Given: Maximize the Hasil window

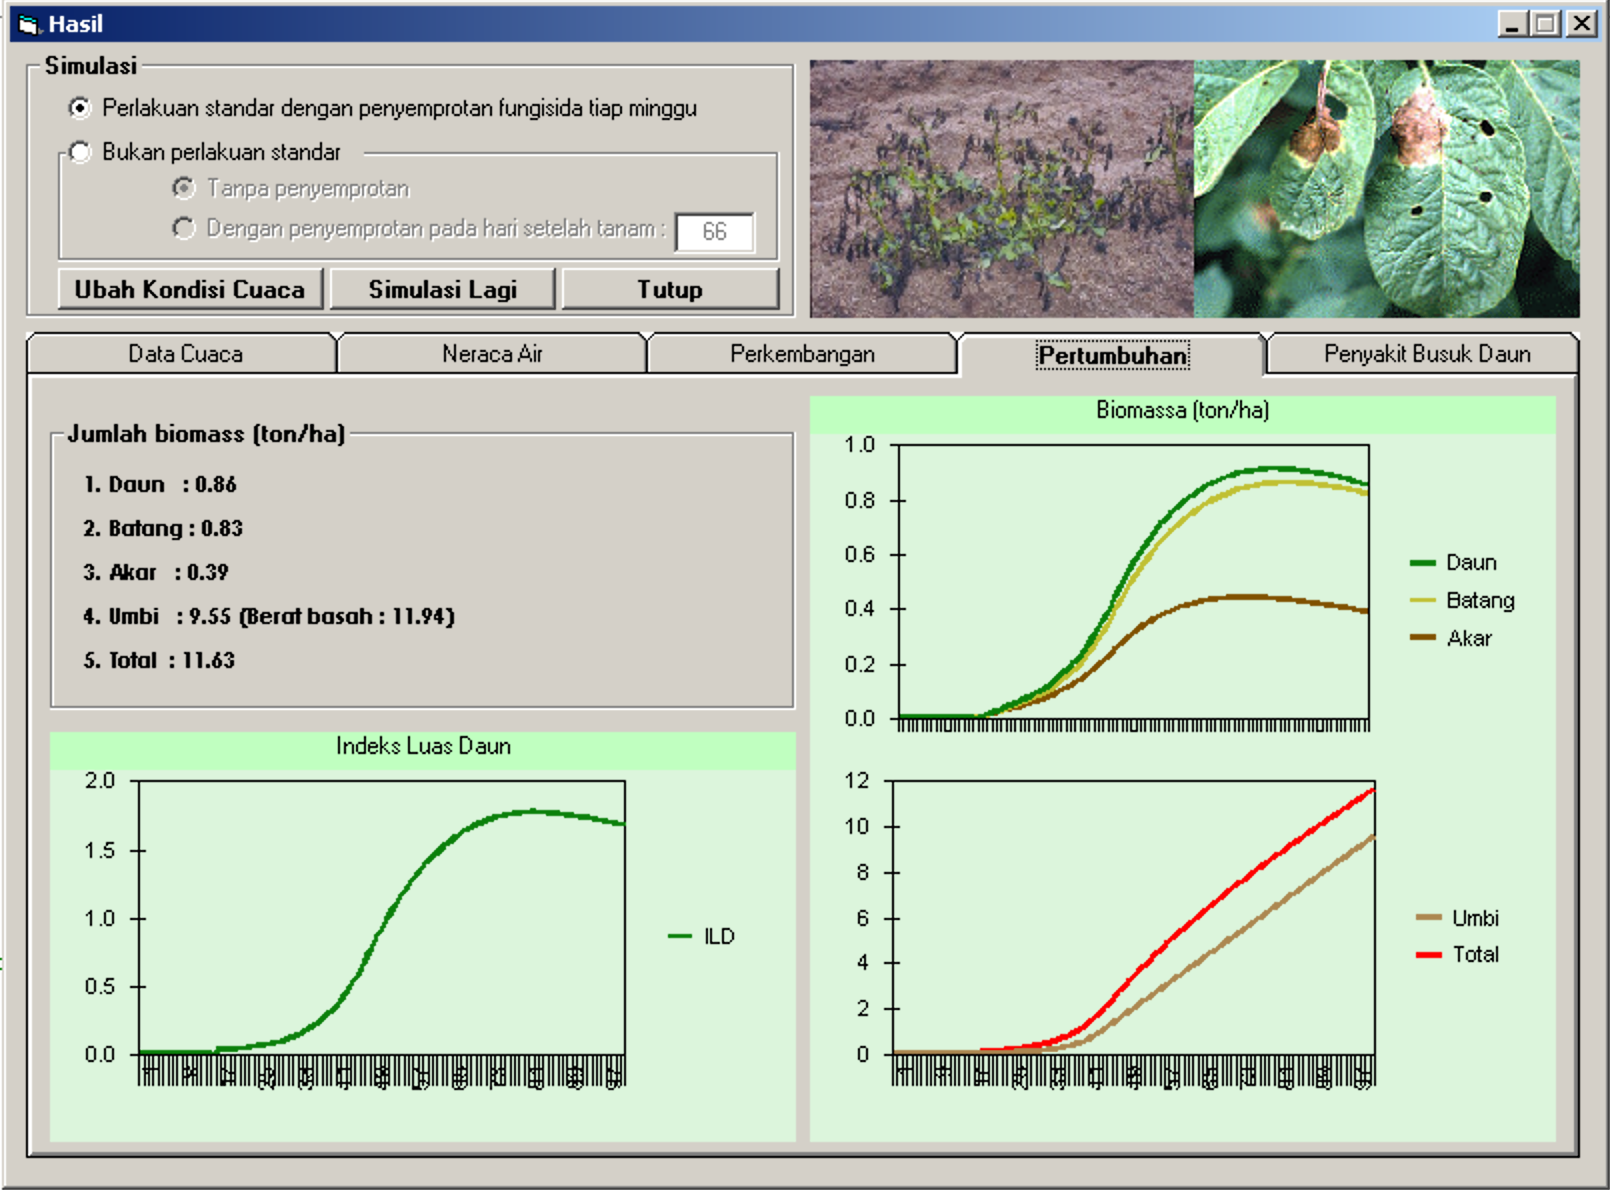Looking at the screenshot, I should click(1546, 24).
